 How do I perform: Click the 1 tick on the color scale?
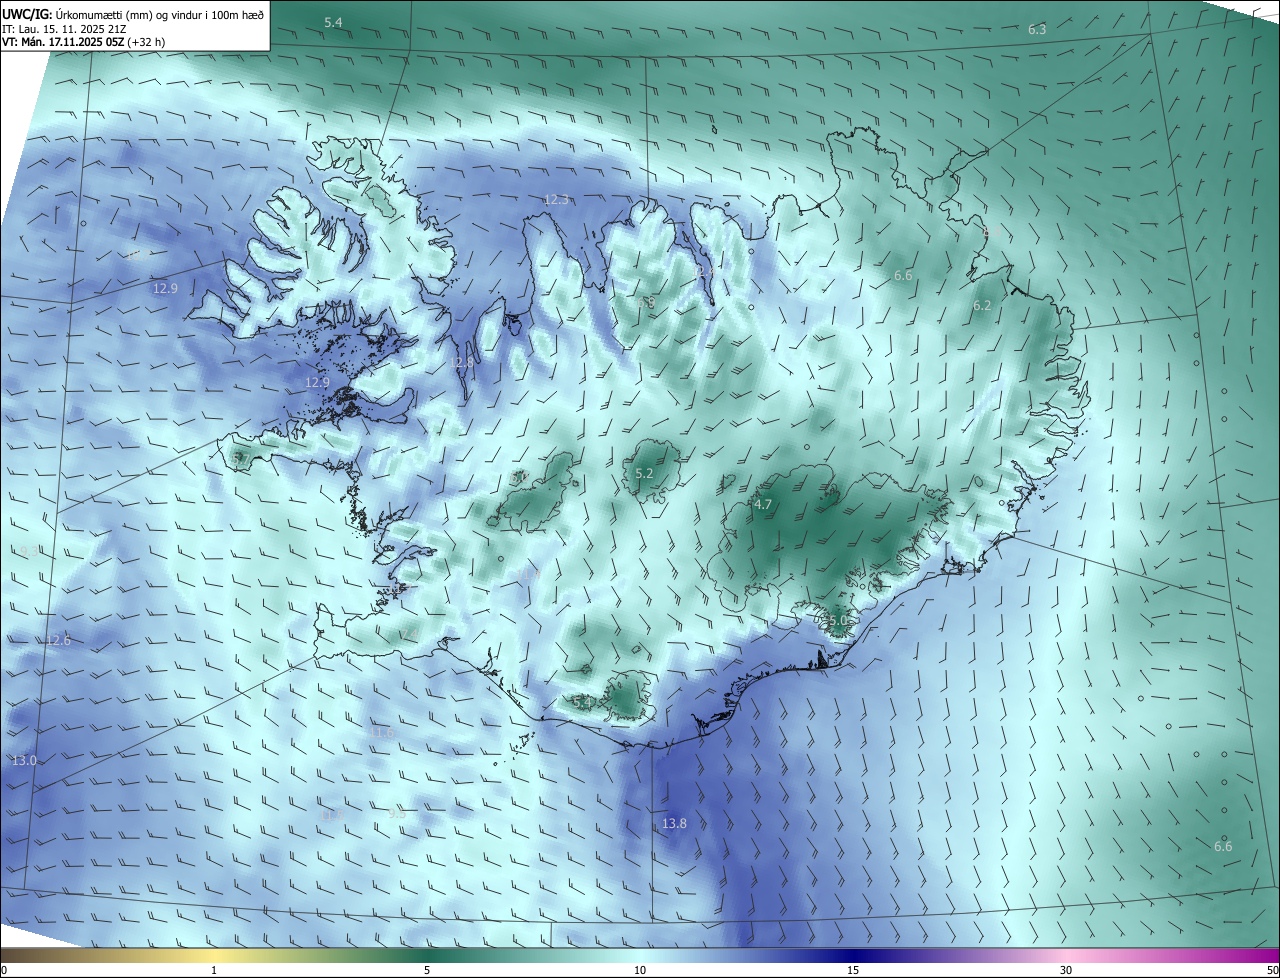click(x=214, y=970)
